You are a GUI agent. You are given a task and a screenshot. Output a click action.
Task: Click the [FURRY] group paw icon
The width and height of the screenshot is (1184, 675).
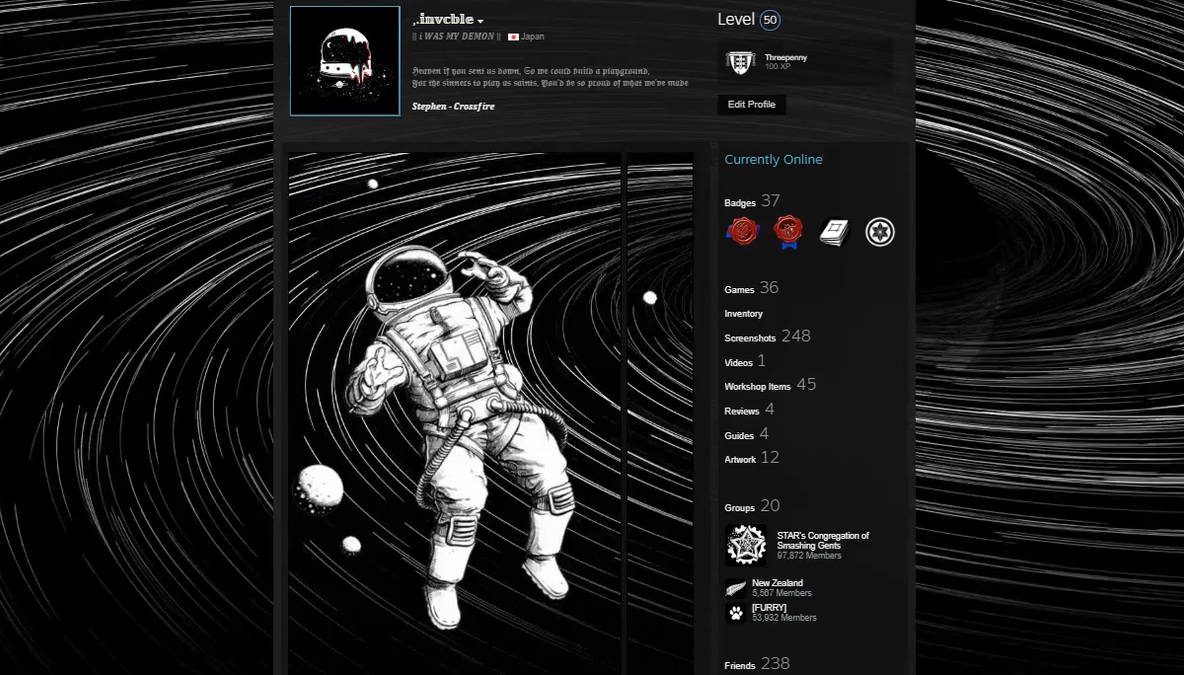[x=735, y=612]
